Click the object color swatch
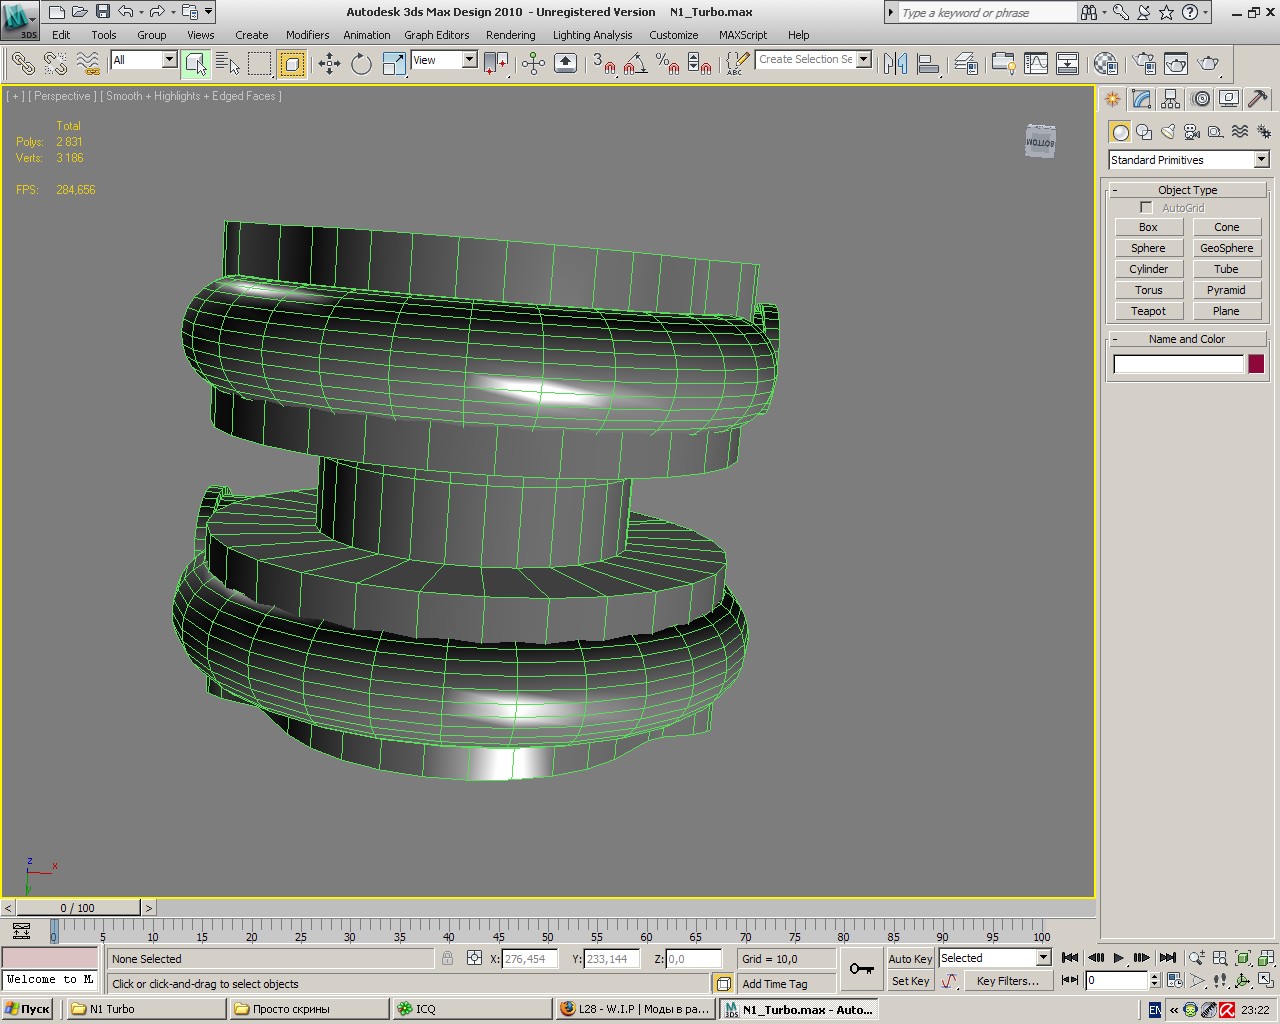1280x1024 pixels. 1256,364
